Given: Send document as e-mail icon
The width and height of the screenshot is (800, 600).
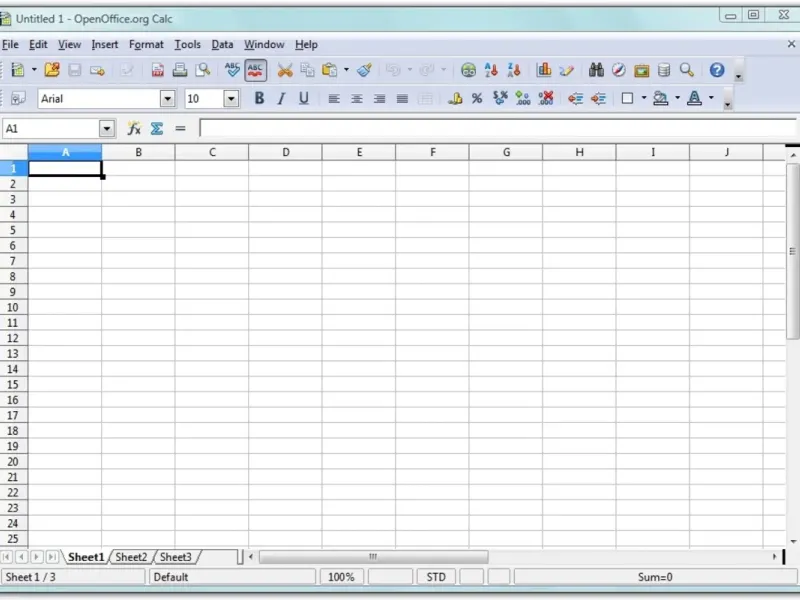Looking at the screenshot, I should tap(97, 70).
